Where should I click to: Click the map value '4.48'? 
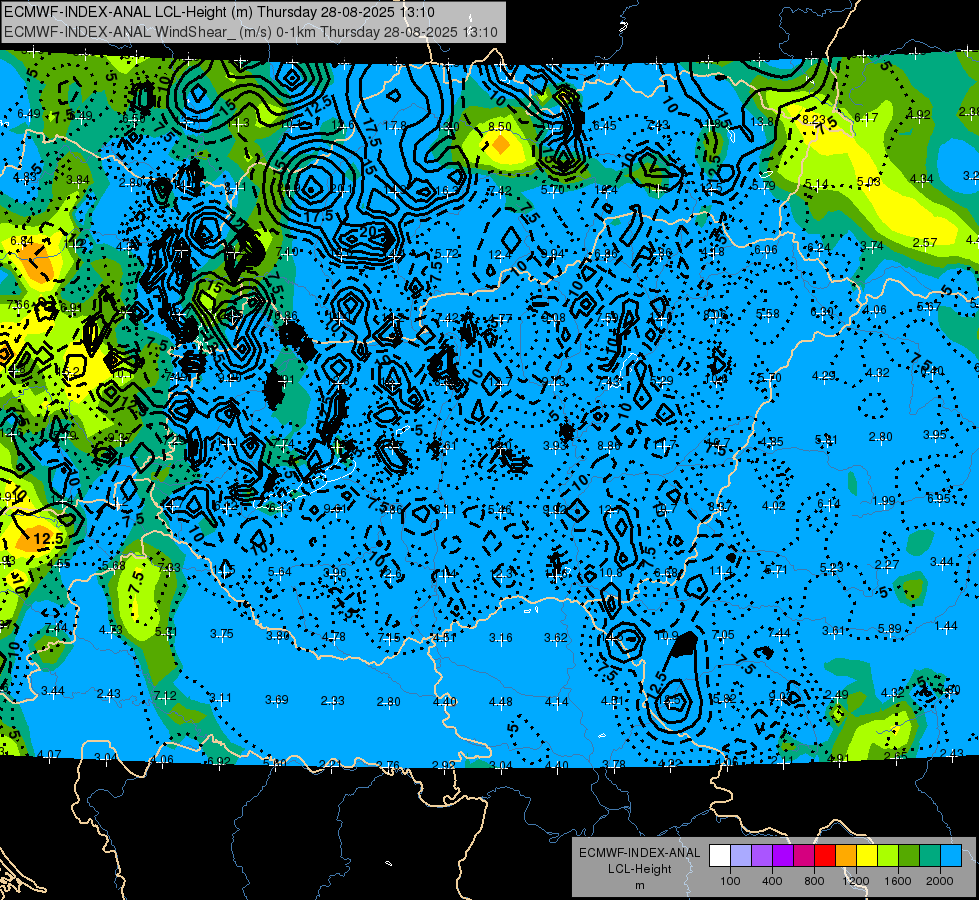coord(501,702)
